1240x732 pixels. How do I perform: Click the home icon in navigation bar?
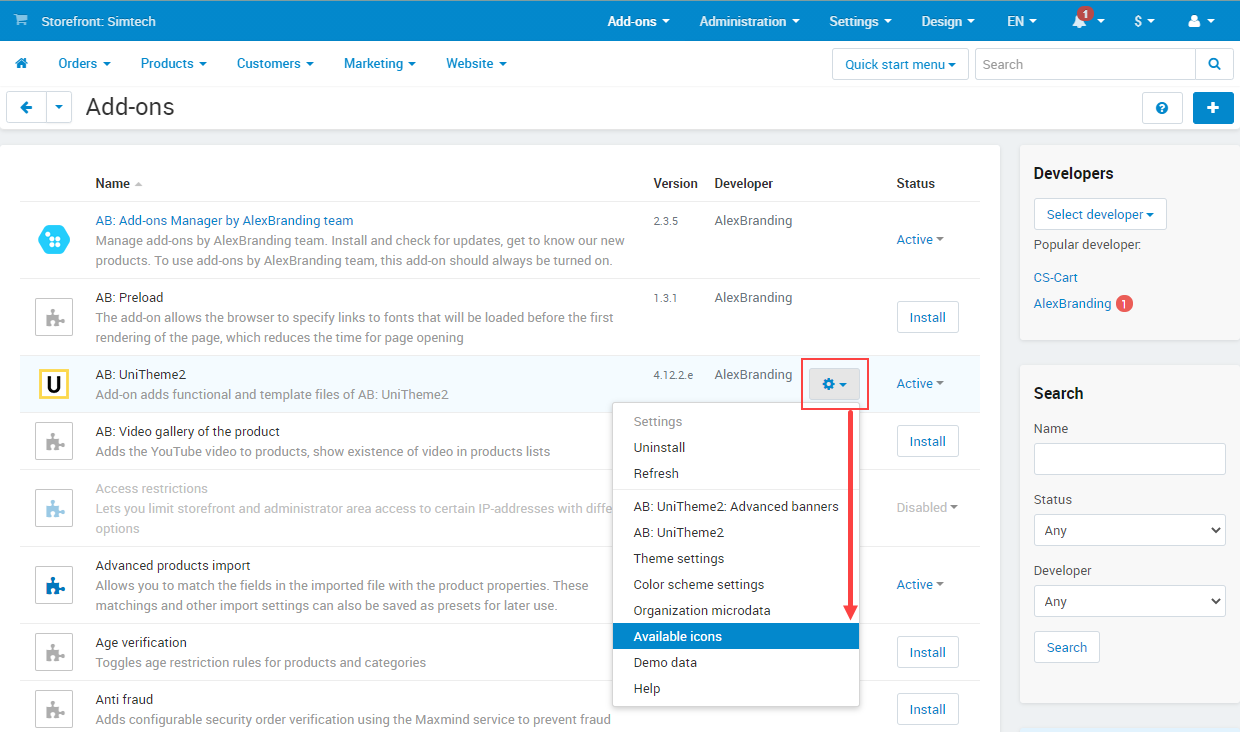coord(21,64)
